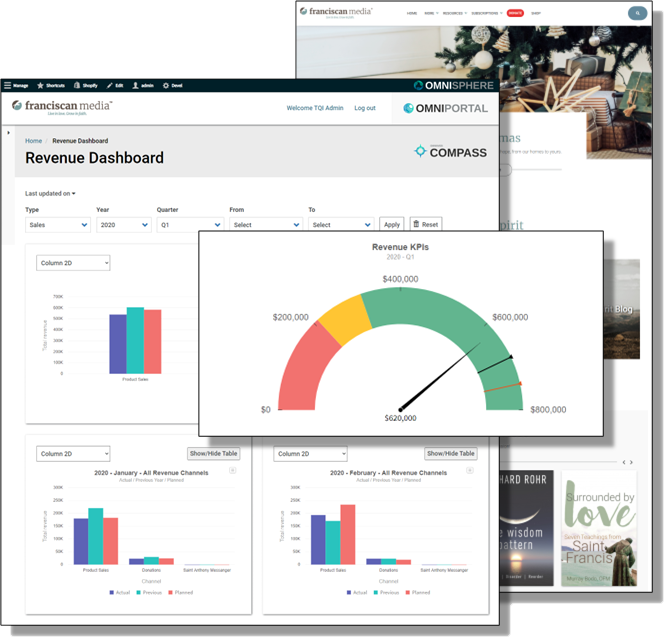Open the Year dropdown set to 2020
664x637 pixels.
click(x=124, y=224)
